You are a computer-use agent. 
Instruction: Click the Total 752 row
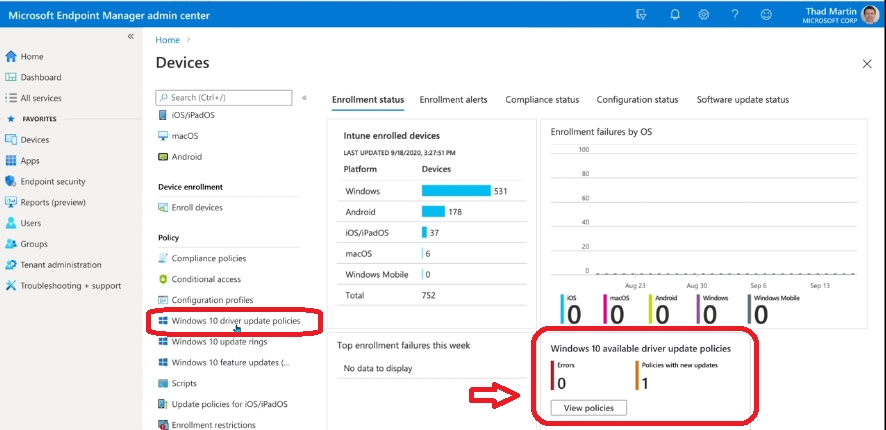click(x=432, y=296)
